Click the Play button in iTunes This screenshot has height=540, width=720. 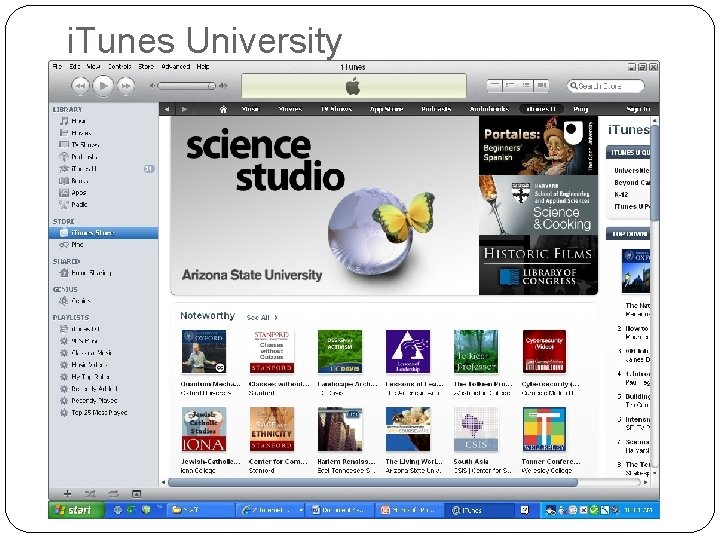coord(103,85)
